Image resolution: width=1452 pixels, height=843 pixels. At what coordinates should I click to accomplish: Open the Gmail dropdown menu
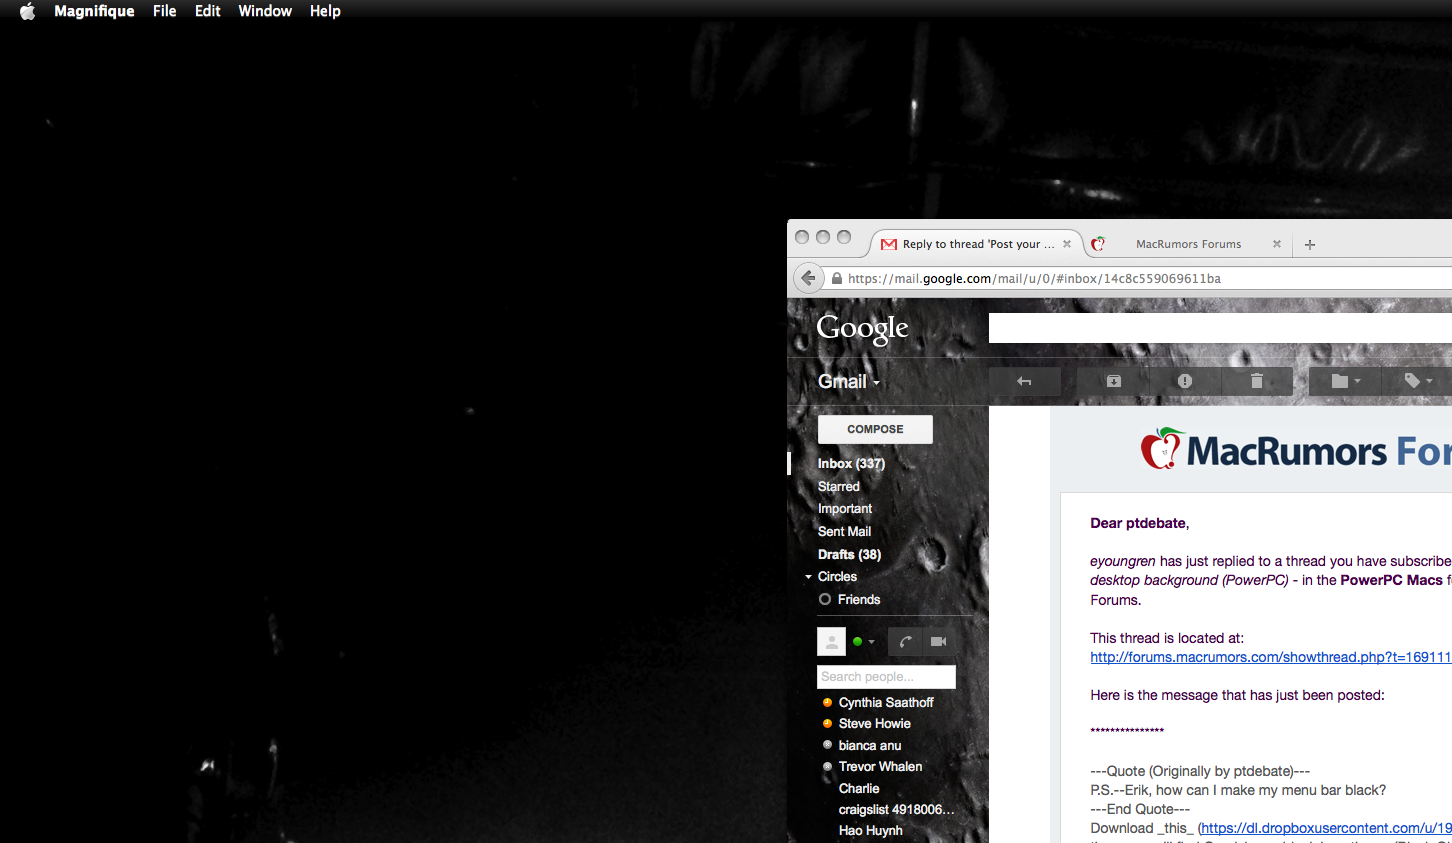point(848,382)
